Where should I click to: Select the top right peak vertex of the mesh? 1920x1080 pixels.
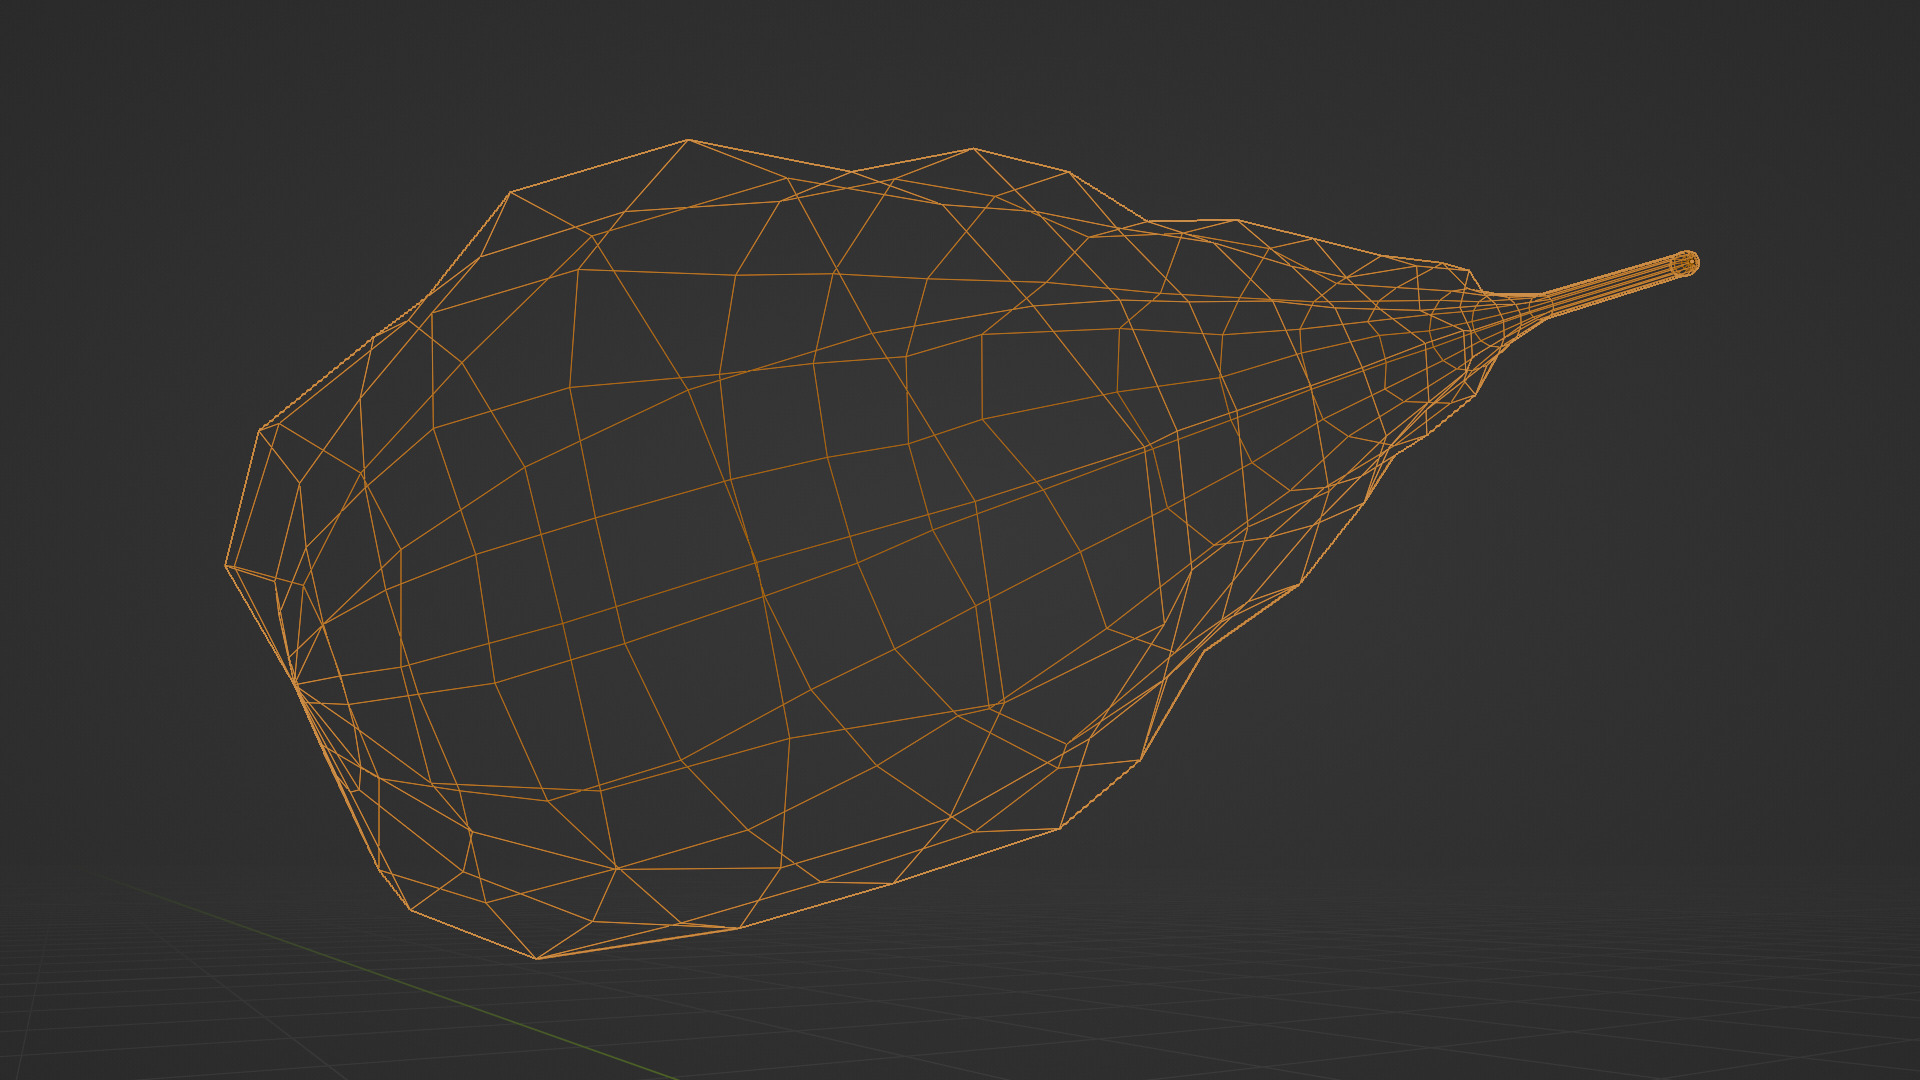pos(973,149)
